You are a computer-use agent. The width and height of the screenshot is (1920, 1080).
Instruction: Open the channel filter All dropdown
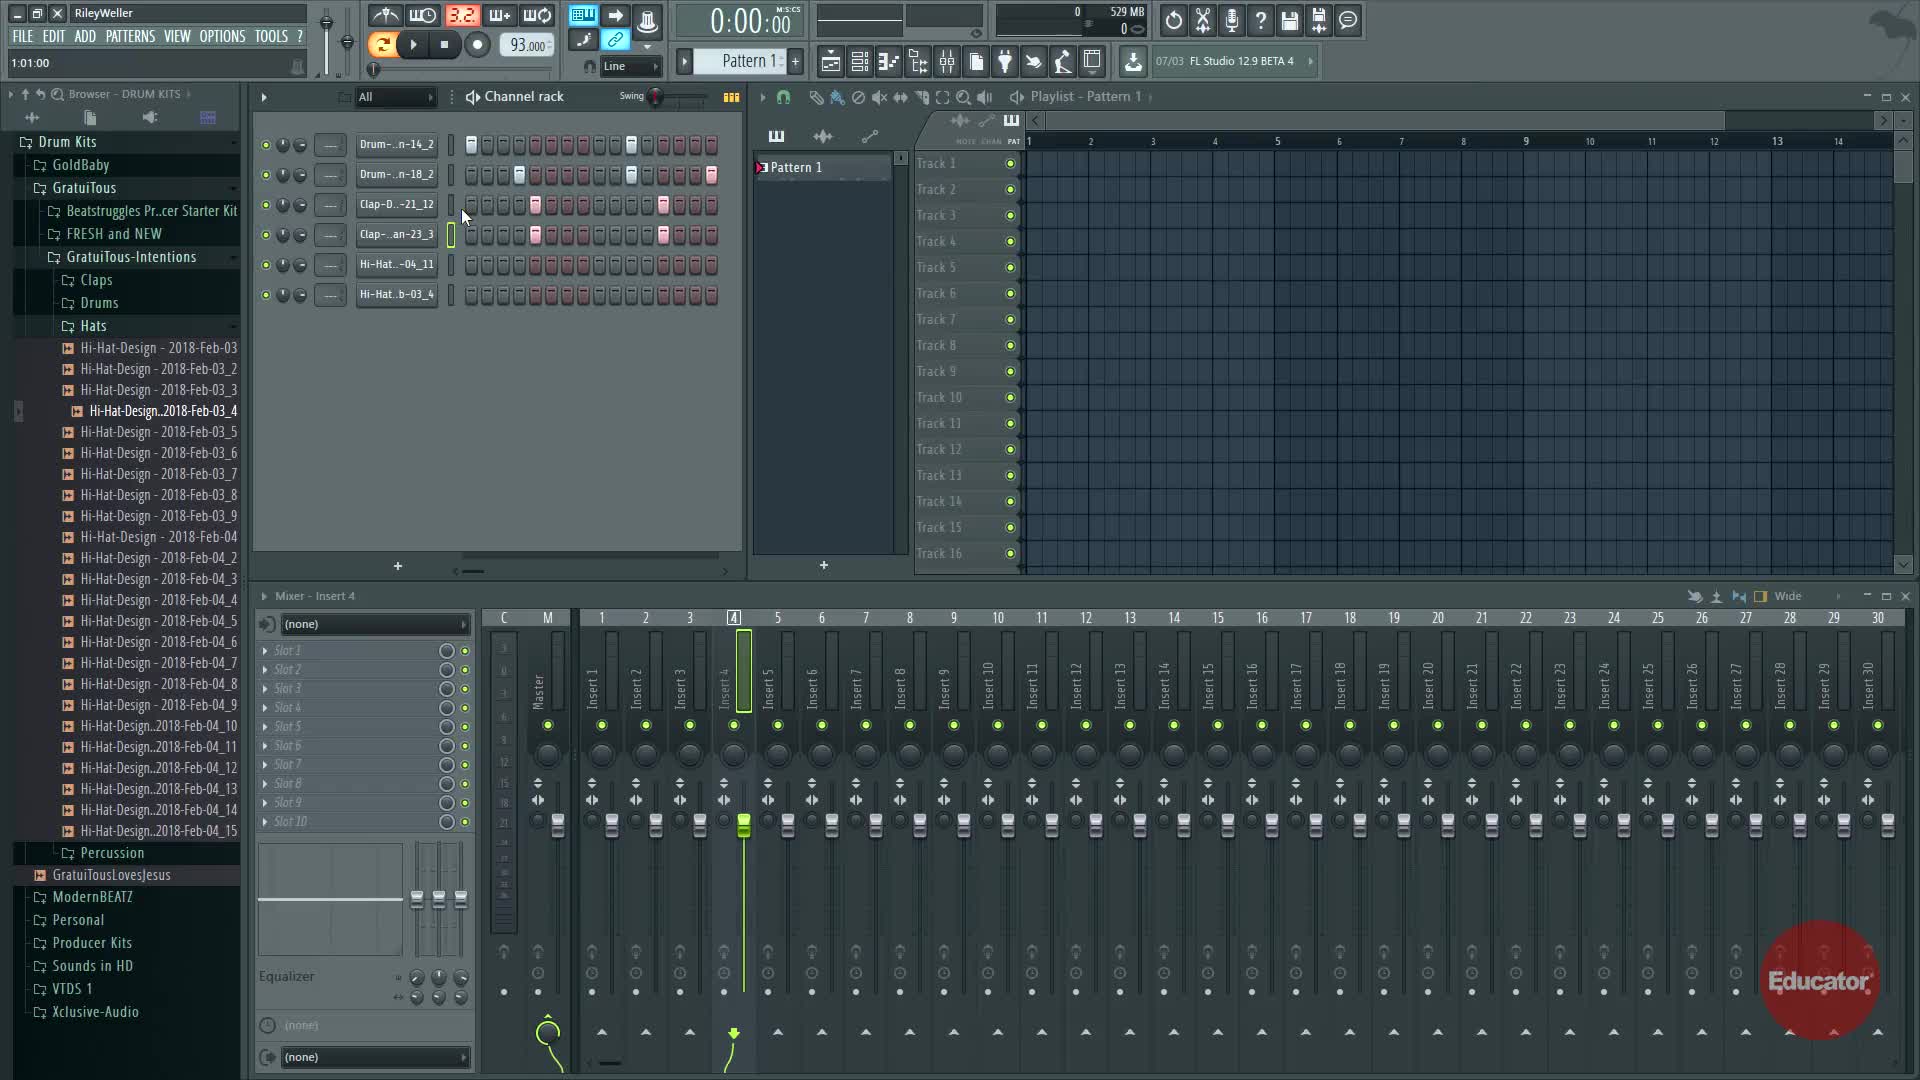(x=397, y=97)
